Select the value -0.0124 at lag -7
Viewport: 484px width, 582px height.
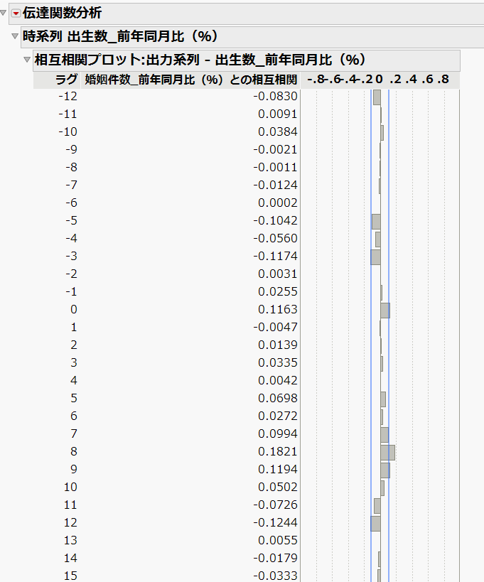pyautogui.click(x=275, y=185)
